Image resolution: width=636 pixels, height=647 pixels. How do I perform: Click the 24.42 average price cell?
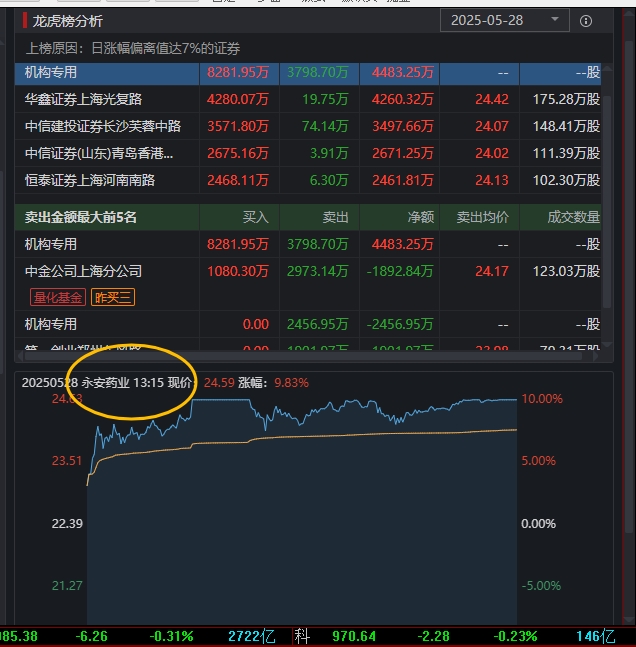(x=492, y=99)
